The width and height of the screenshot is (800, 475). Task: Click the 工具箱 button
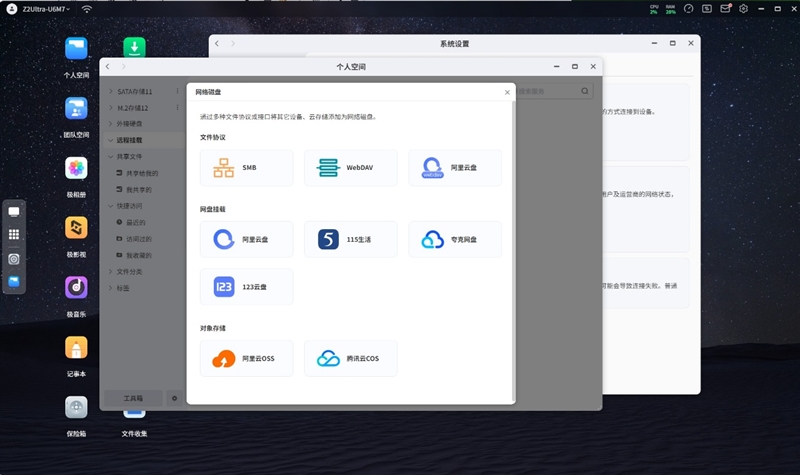pyautogui.click(x=133, y=398)
